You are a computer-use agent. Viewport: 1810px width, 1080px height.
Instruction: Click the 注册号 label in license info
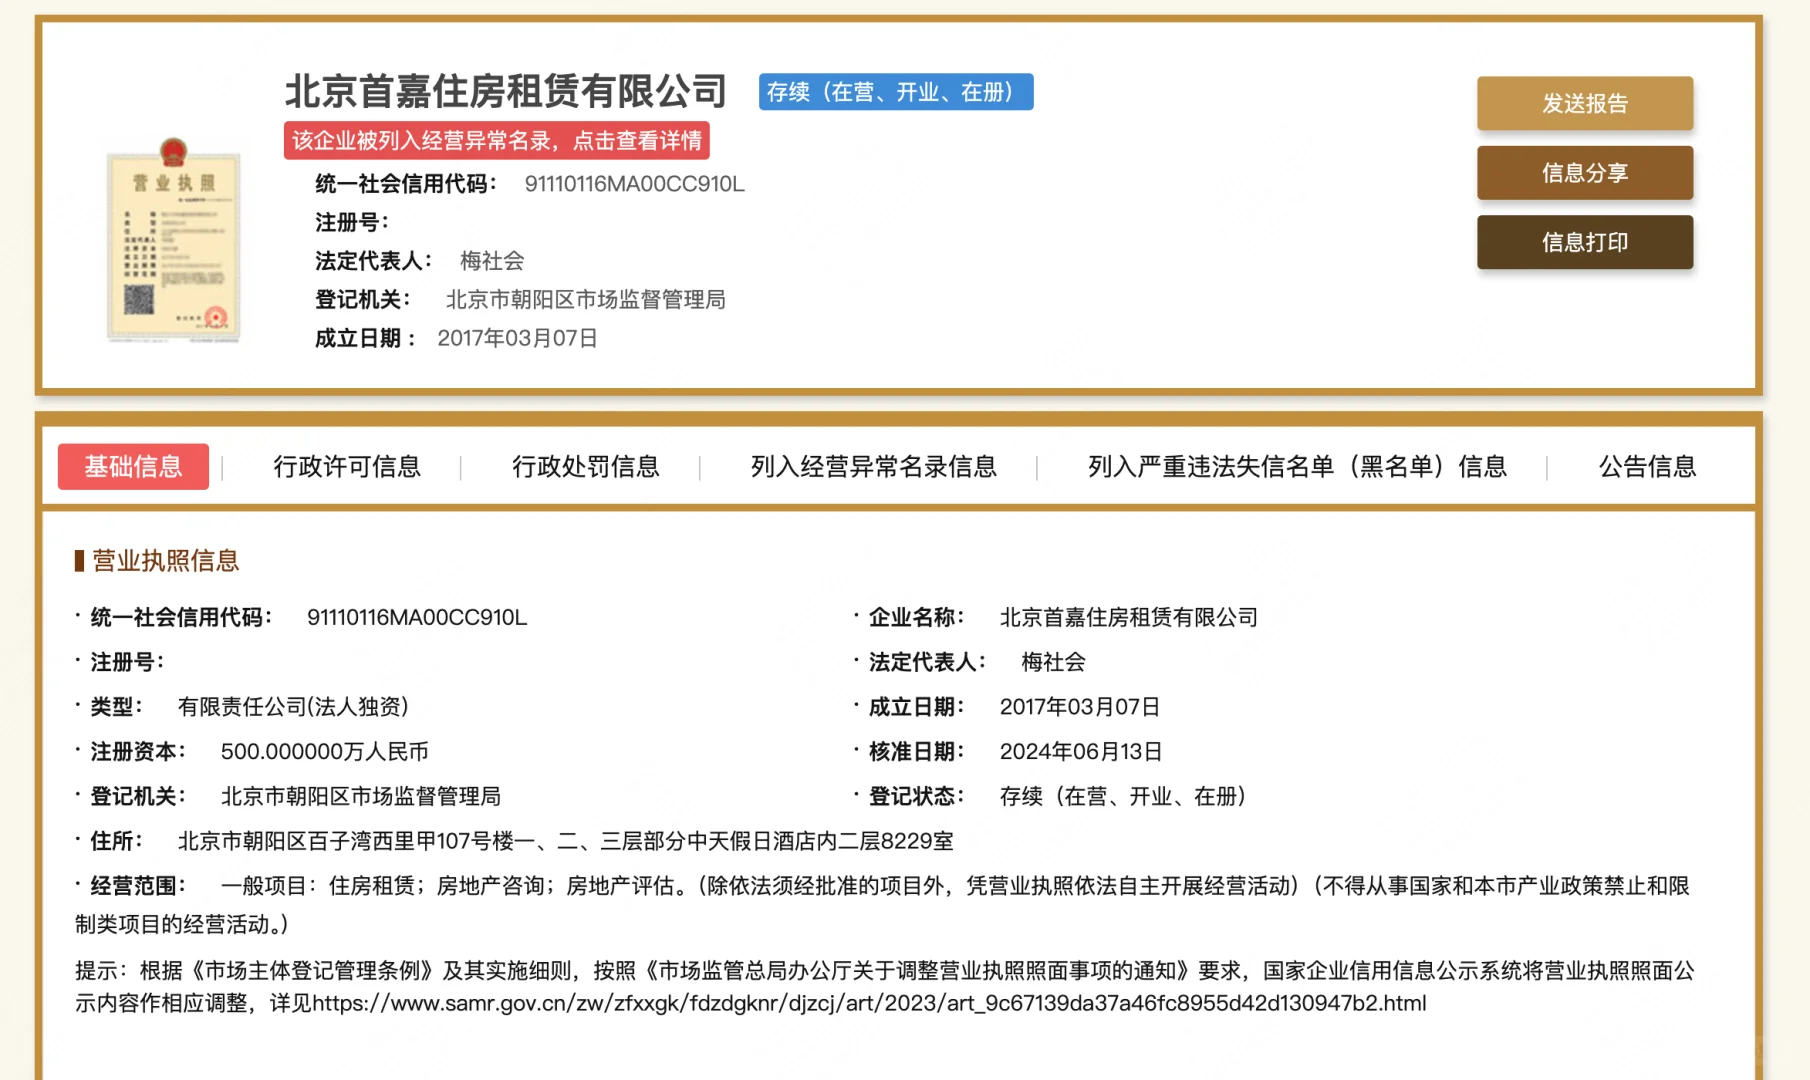pyautogui.click(x=127, y=662)
